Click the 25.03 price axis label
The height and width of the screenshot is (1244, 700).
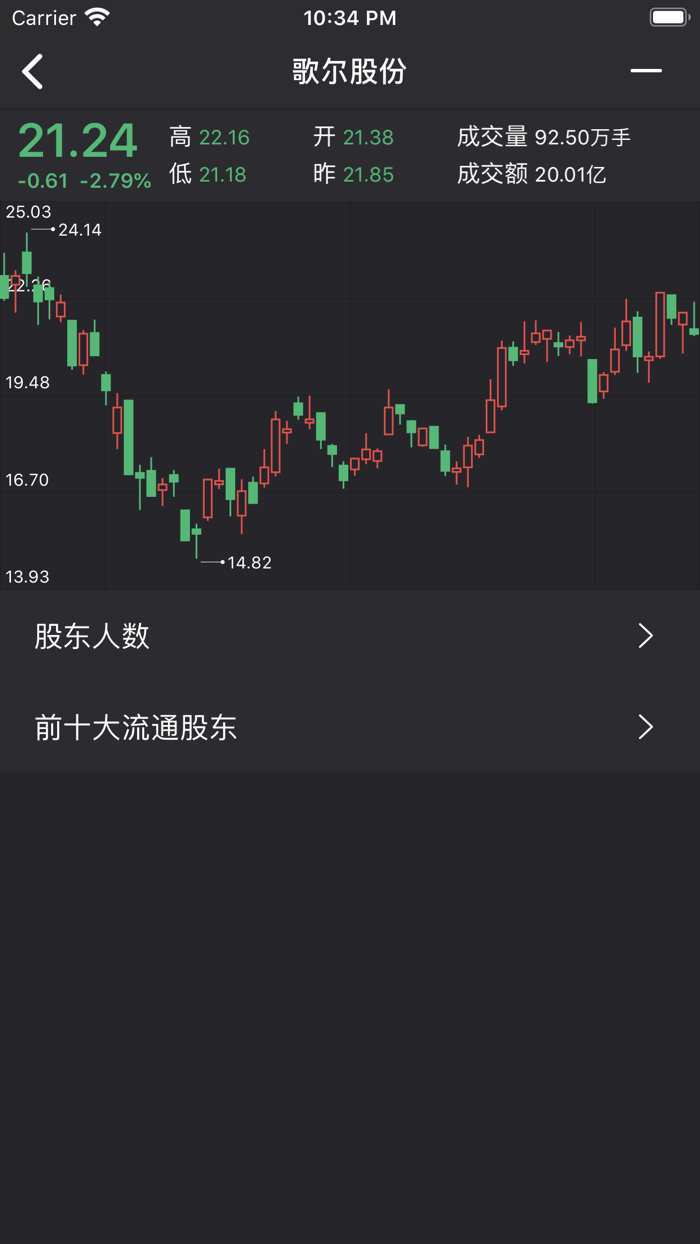26,211
